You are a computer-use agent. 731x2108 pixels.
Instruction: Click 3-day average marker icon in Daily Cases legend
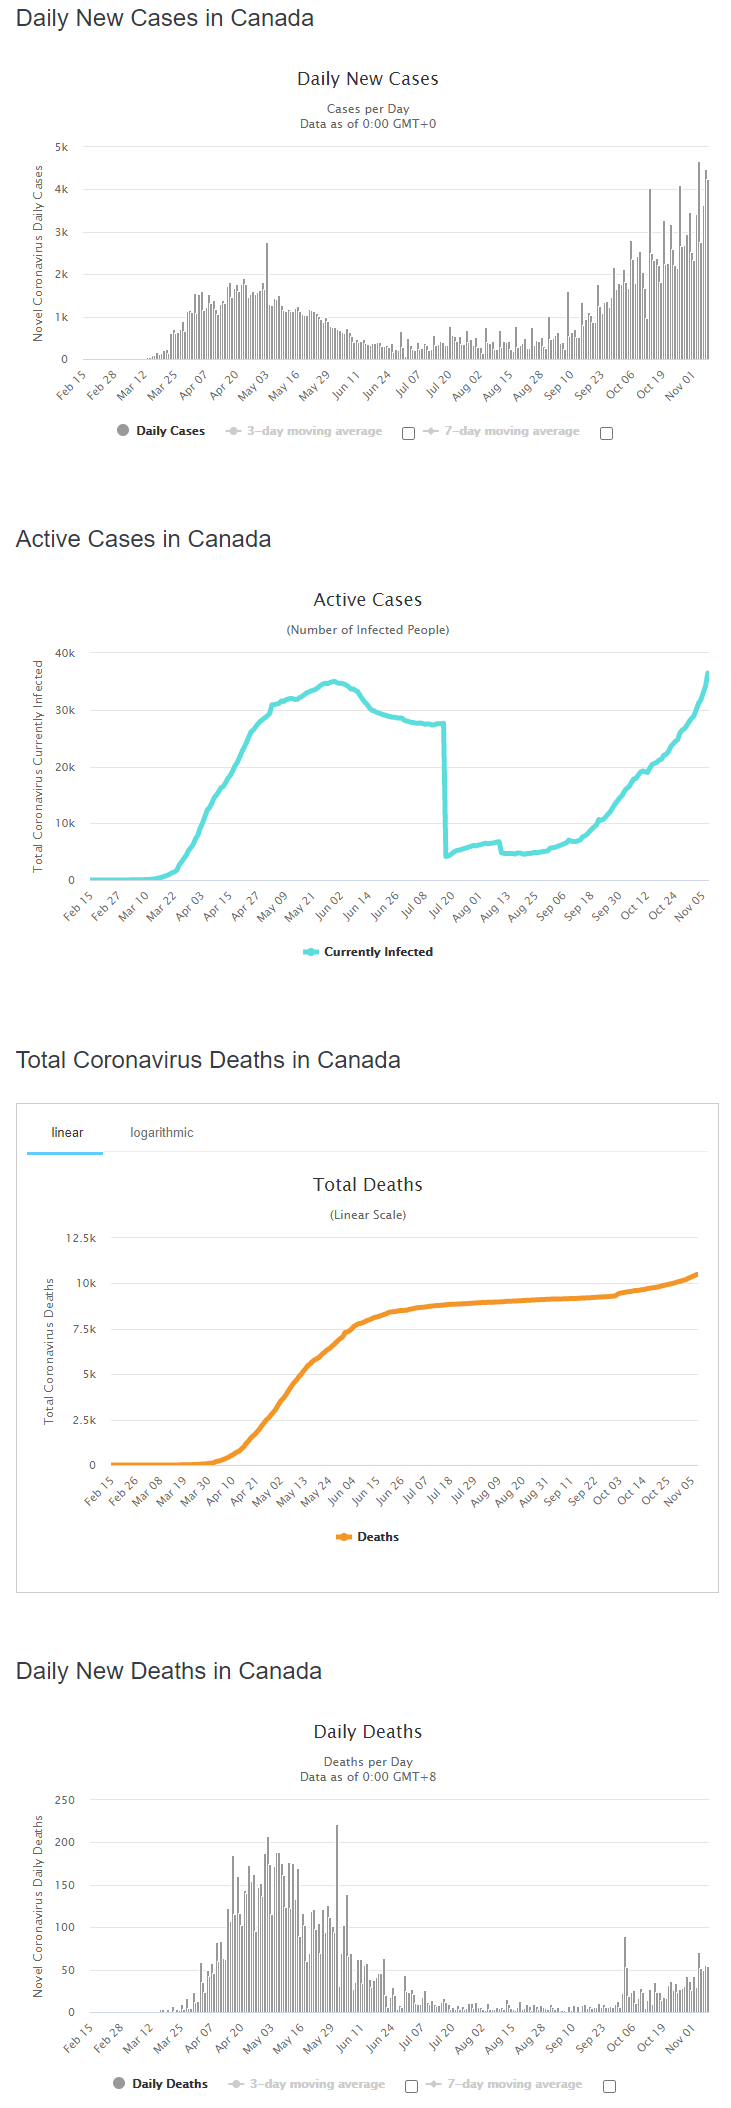tap(234, 431)
